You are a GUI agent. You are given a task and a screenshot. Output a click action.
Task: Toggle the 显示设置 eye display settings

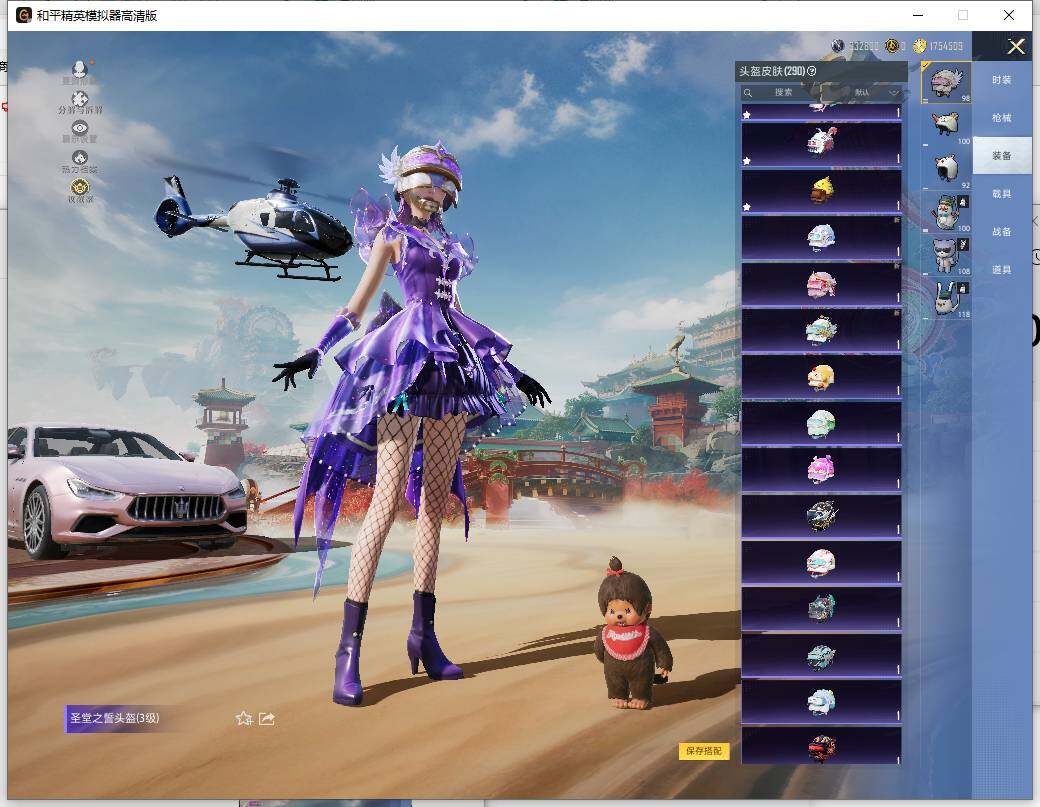(80, 128)
